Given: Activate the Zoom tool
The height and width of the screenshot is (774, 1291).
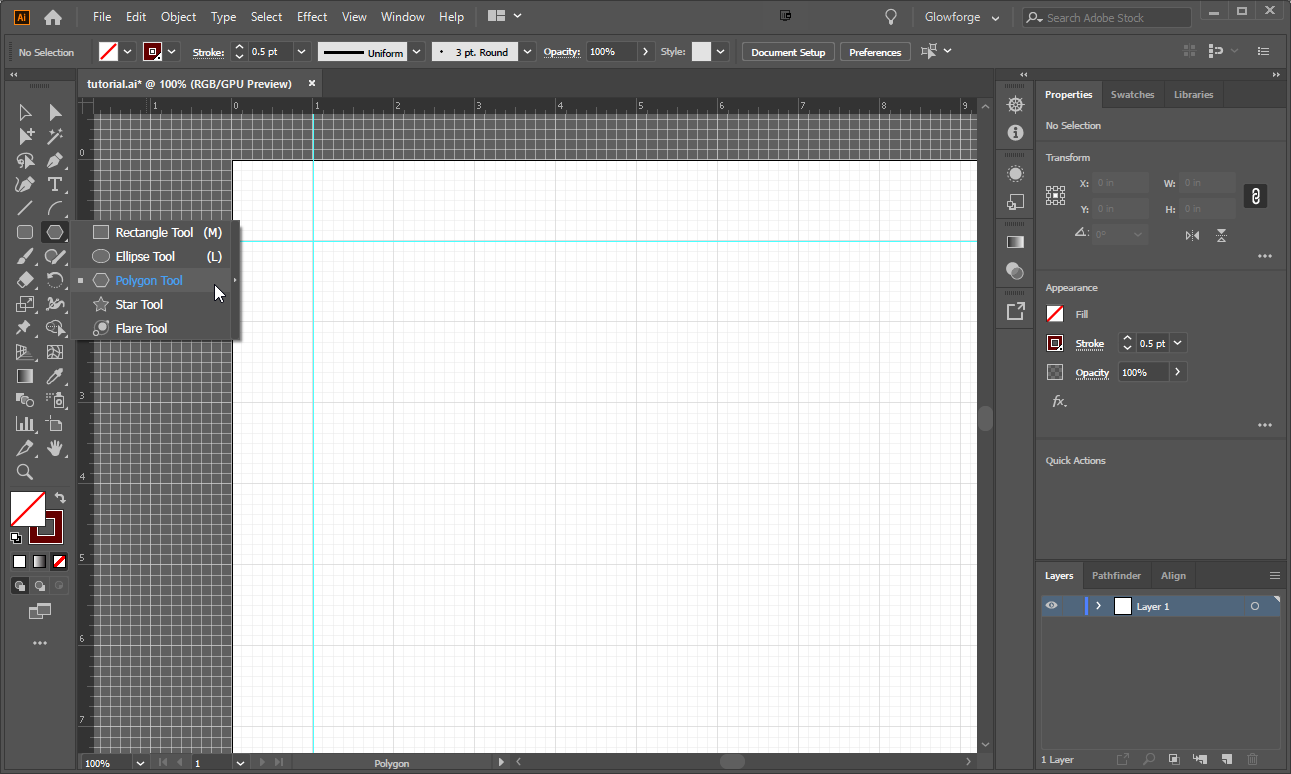Looking at the screenshot, I should coord(25,472).
